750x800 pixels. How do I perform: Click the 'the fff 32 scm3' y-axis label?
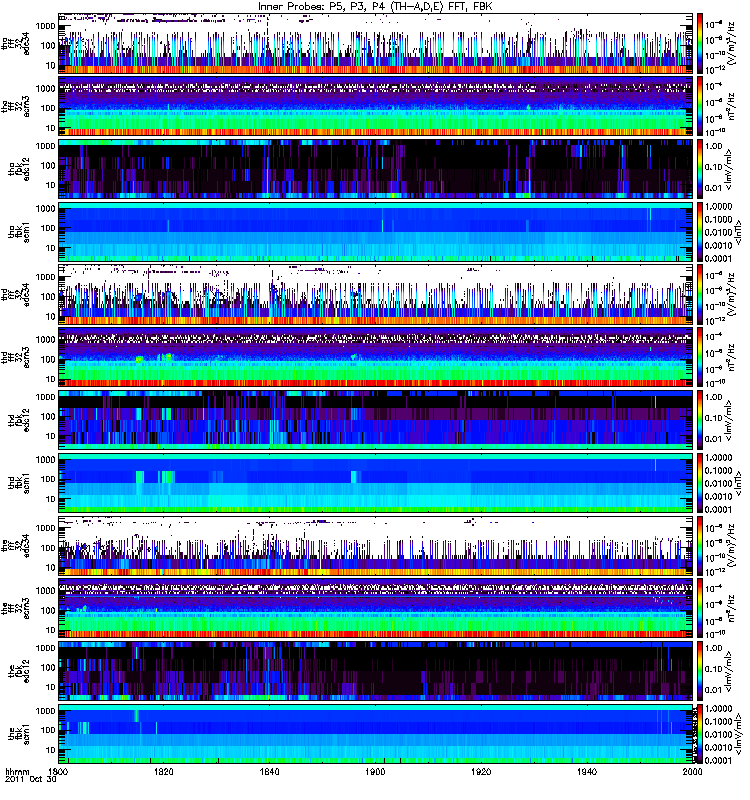pos(16,608)
